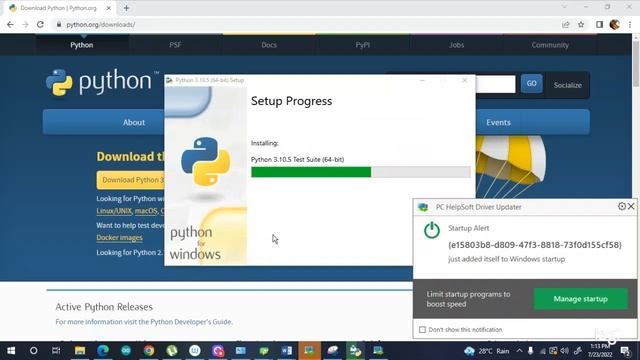The height and width of the screenshot is (360, 640).
Task: Click the Manage startup button
Action: [580, 299]
